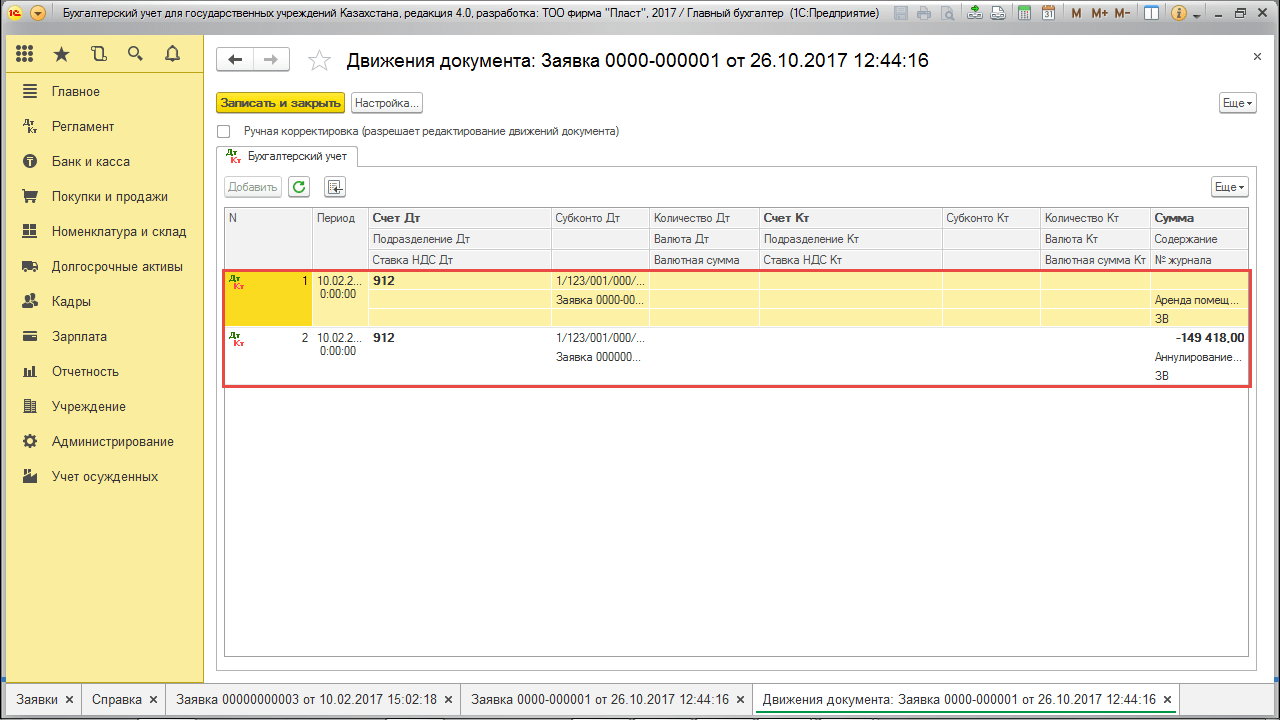Click the green refresh icon

pos(299,187)
